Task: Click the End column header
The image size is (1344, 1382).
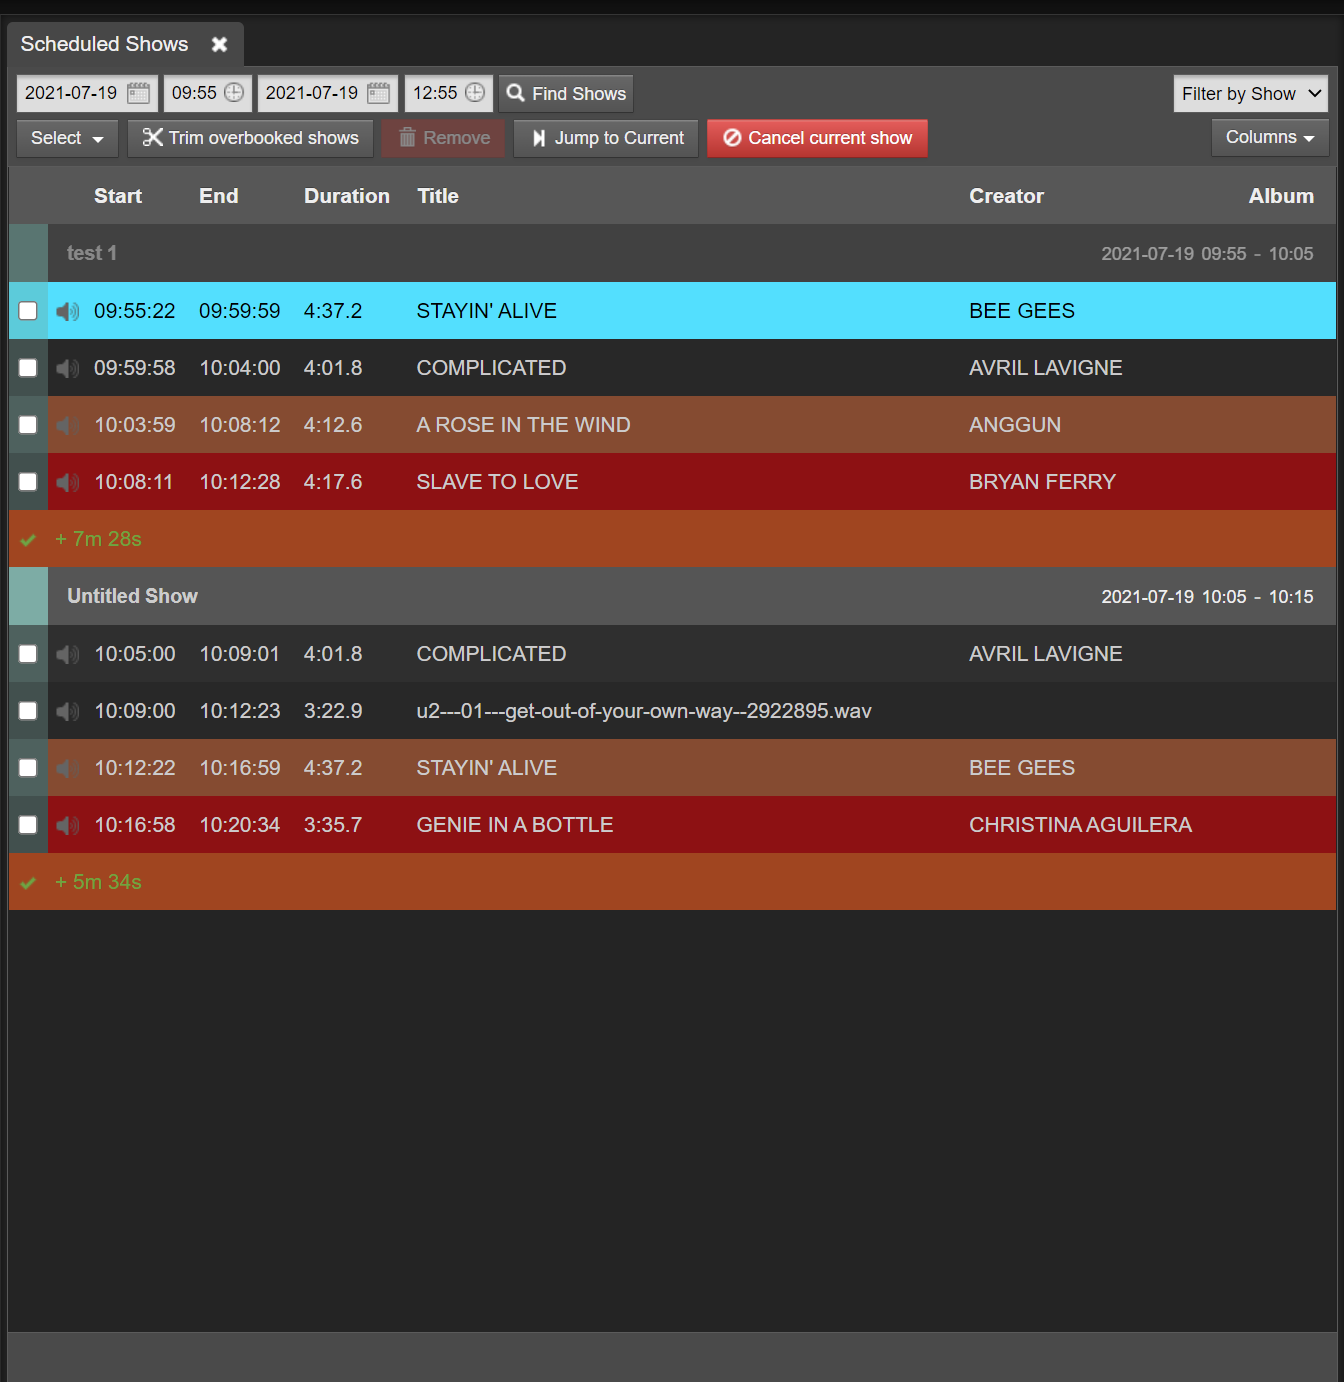Action: click(x=219, y=196)
